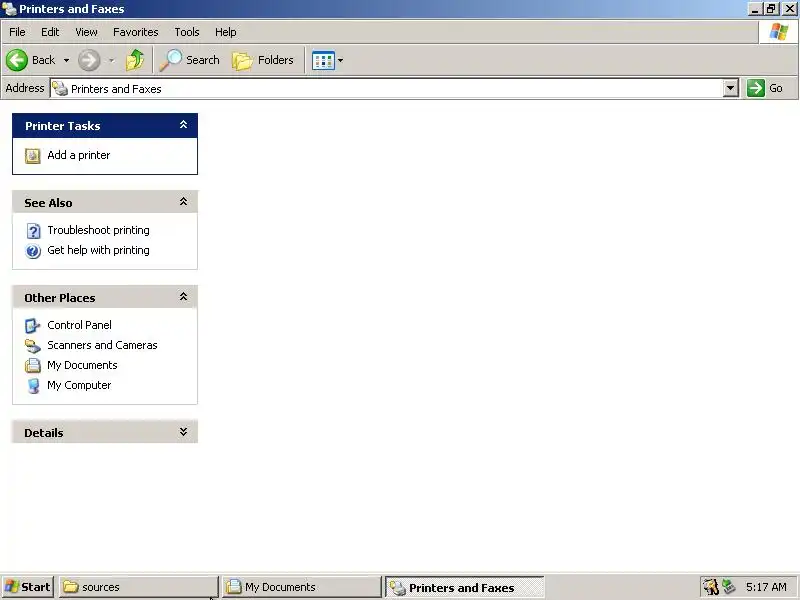Open My Computer link
The image size is (800, 600).
point(79,385)
